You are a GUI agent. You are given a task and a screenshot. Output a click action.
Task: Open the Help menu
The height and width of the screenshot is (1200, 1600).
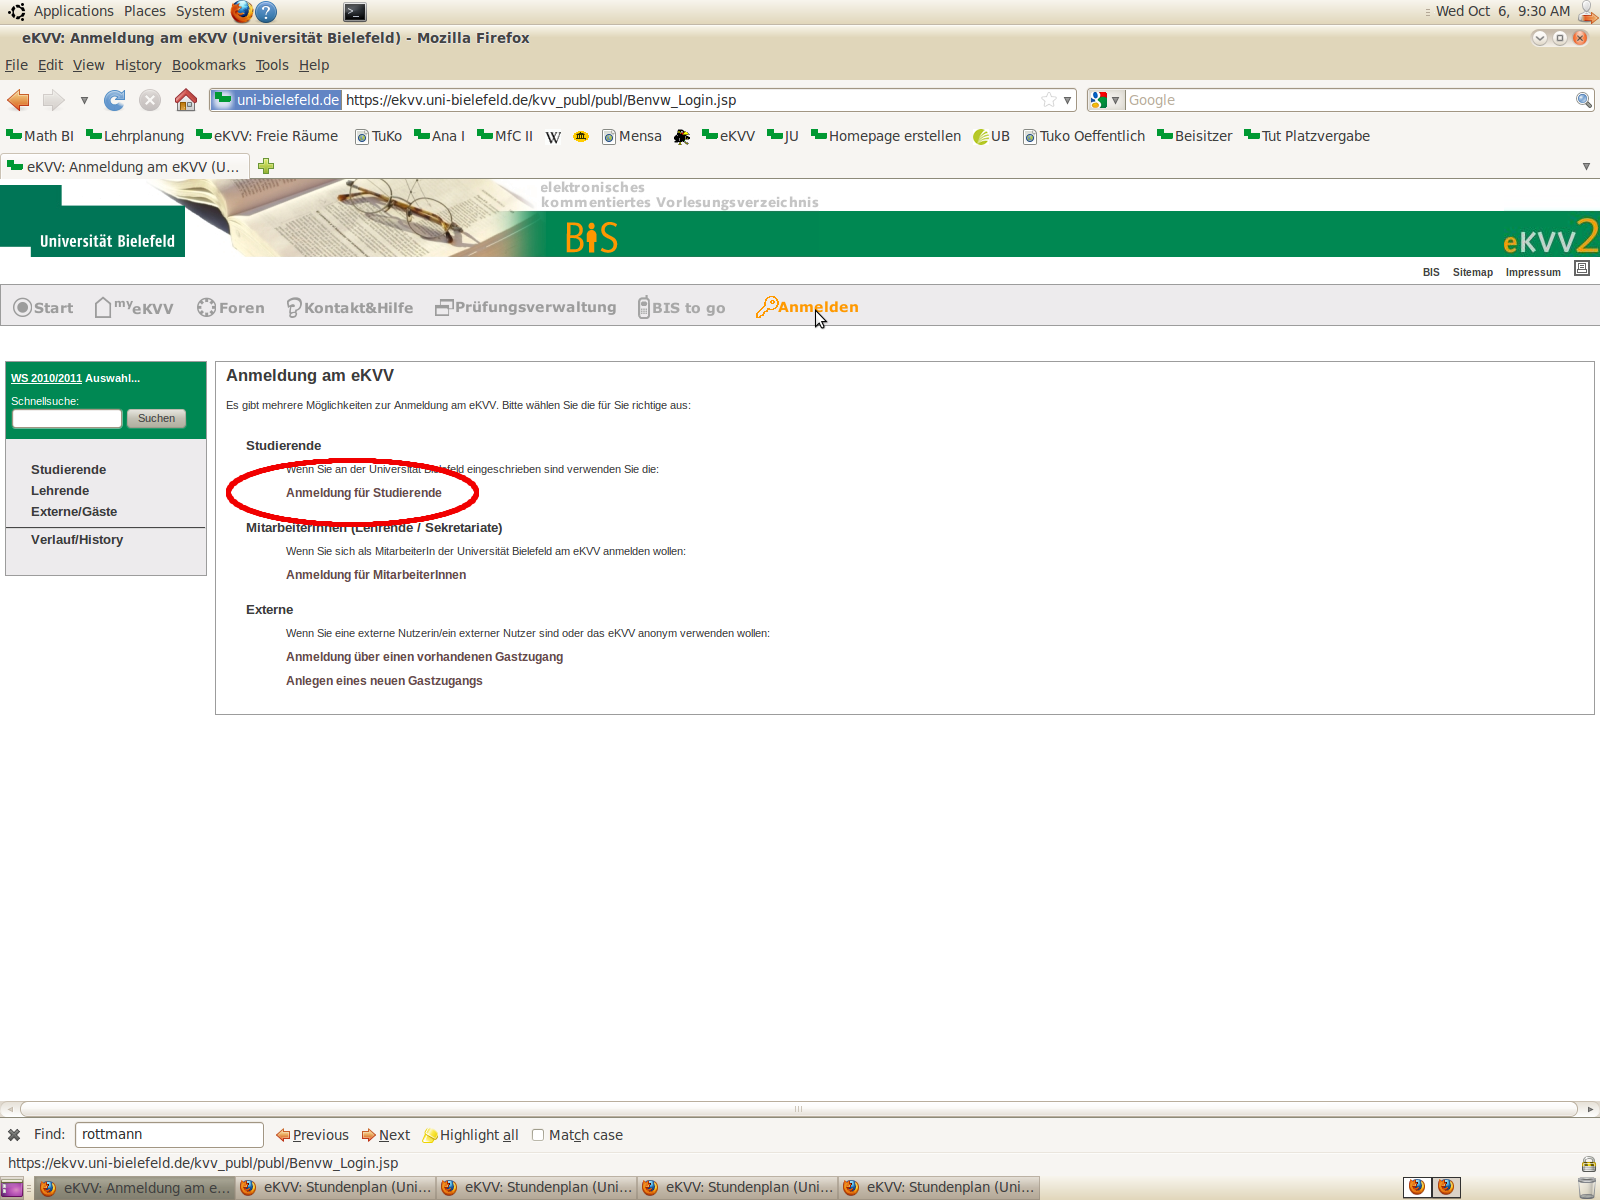pyautogui.click(x=314, y=65)
